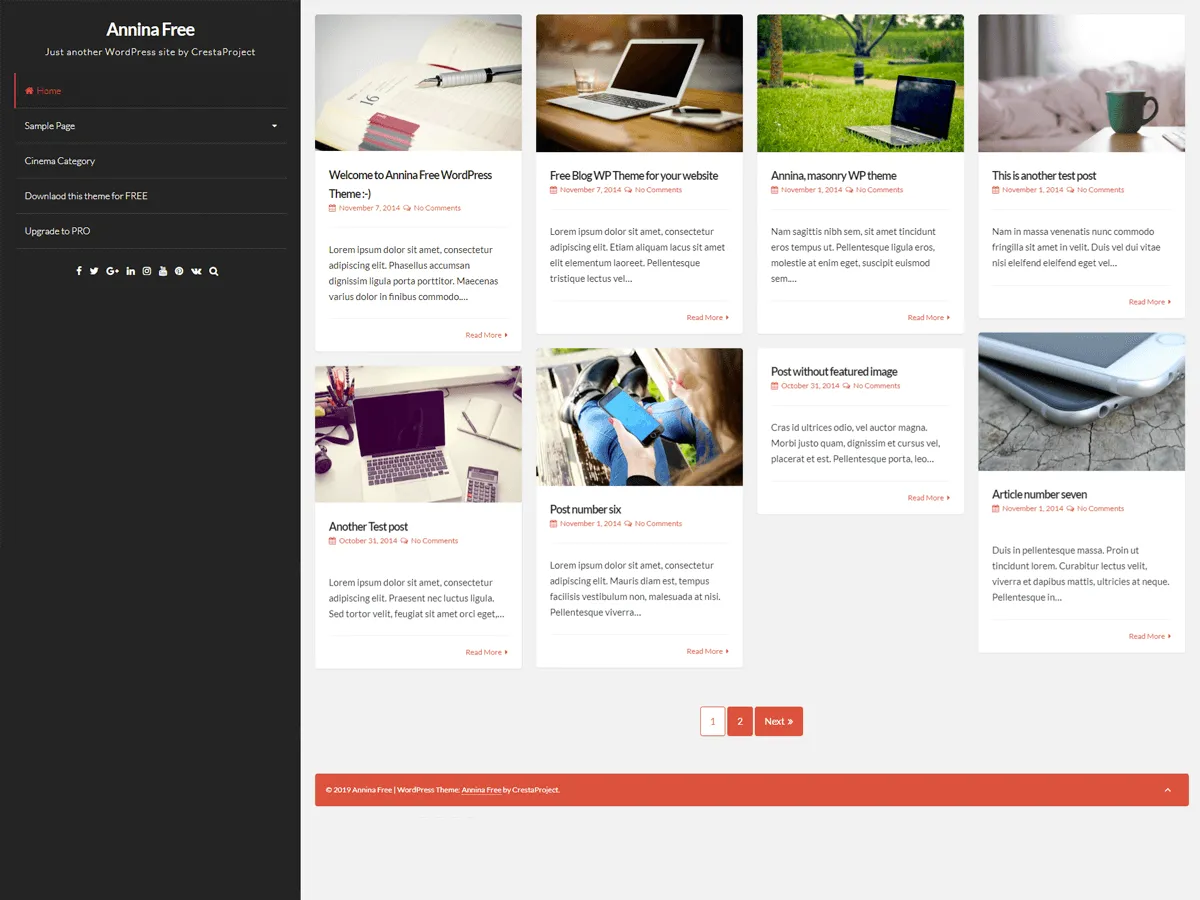
Task: Click Read More under Post number six
Action: click(x=707, y=651)
